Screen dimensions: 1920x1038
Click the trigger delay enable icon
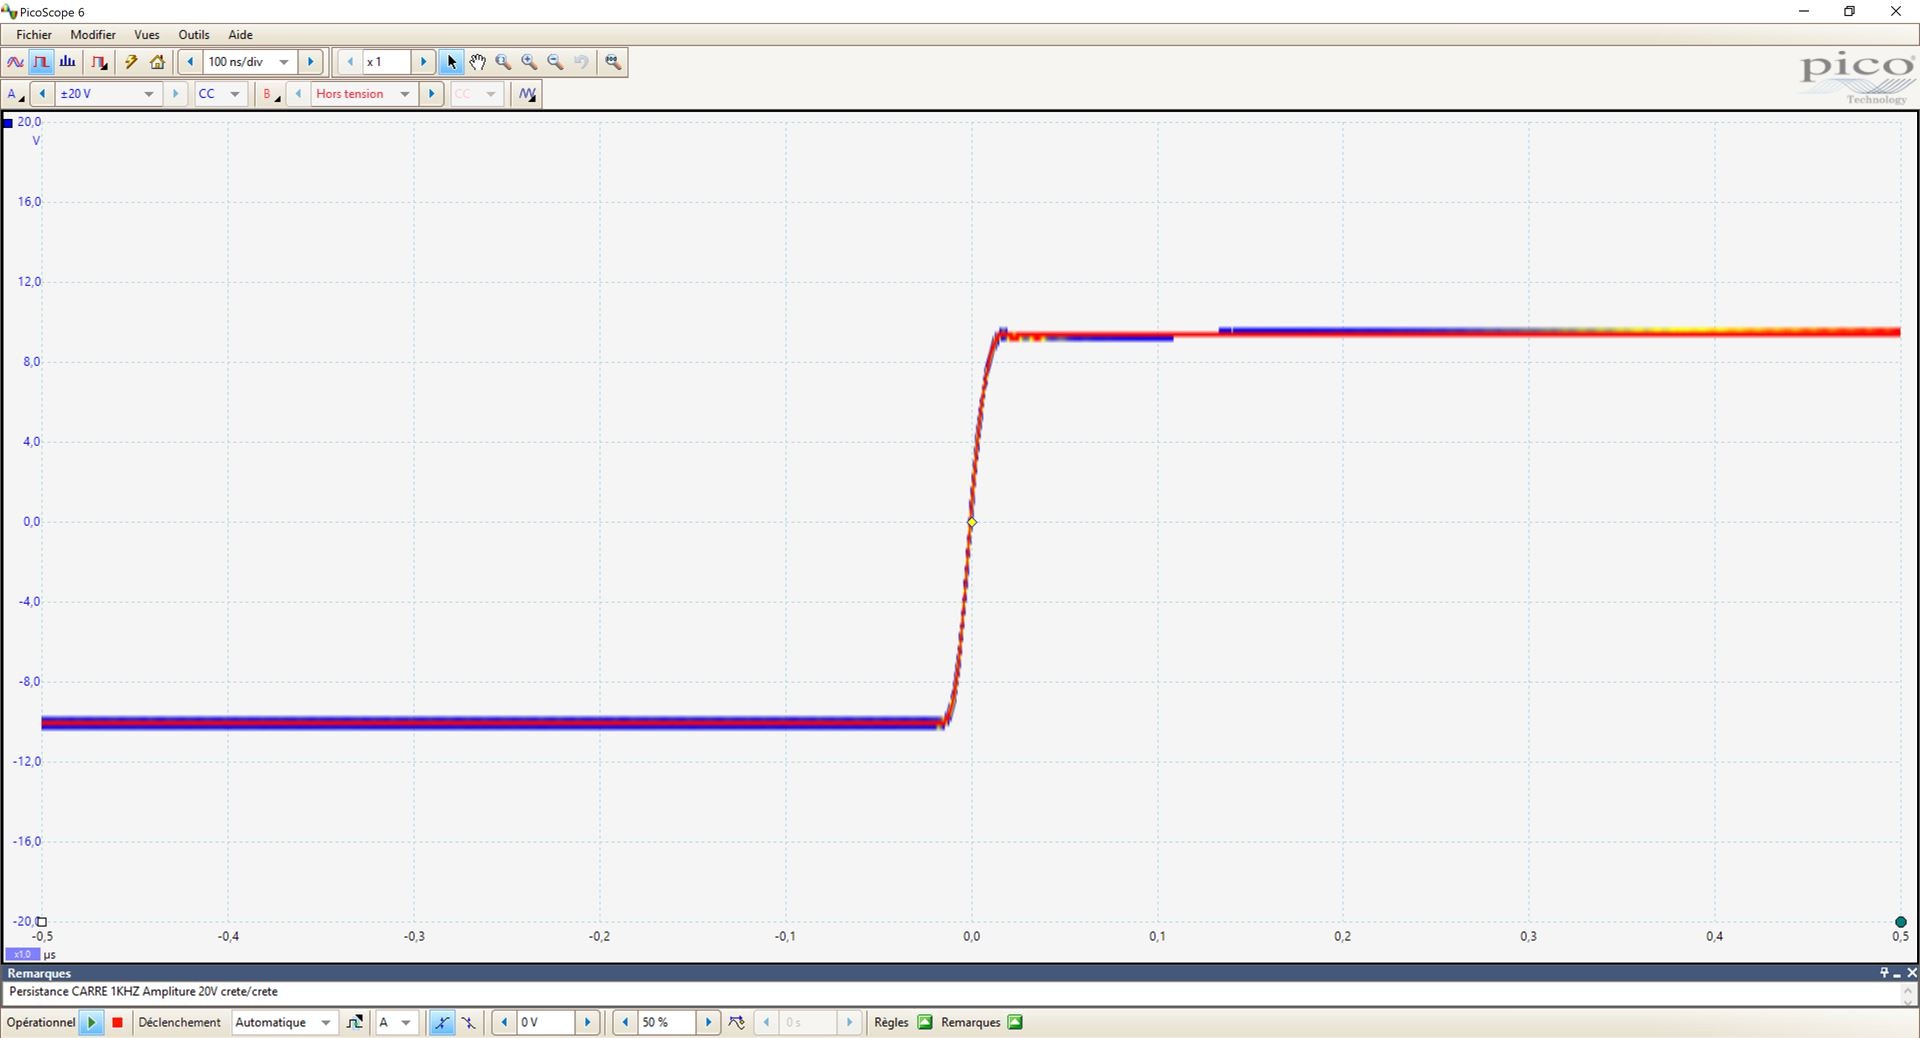(x=737, y=1023)
